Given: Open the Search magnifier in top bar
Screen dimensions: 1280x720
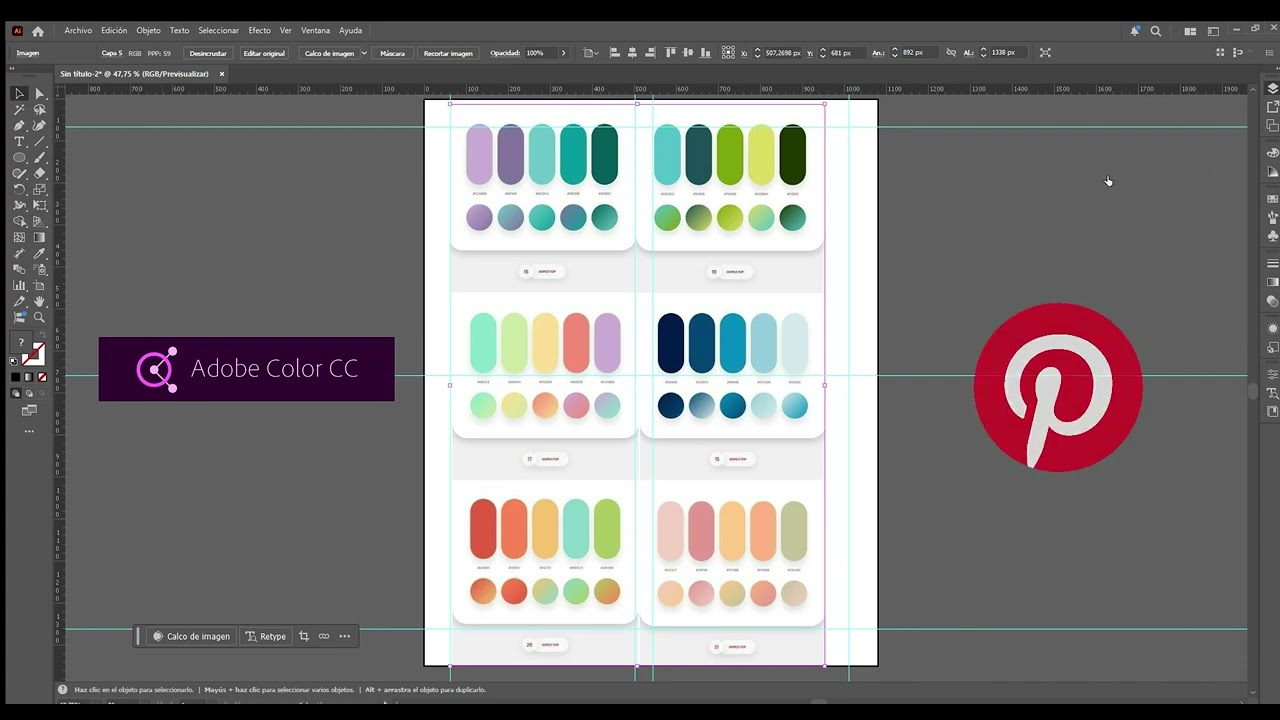Looking at the screenshot, I should [x=1156, y=31].
